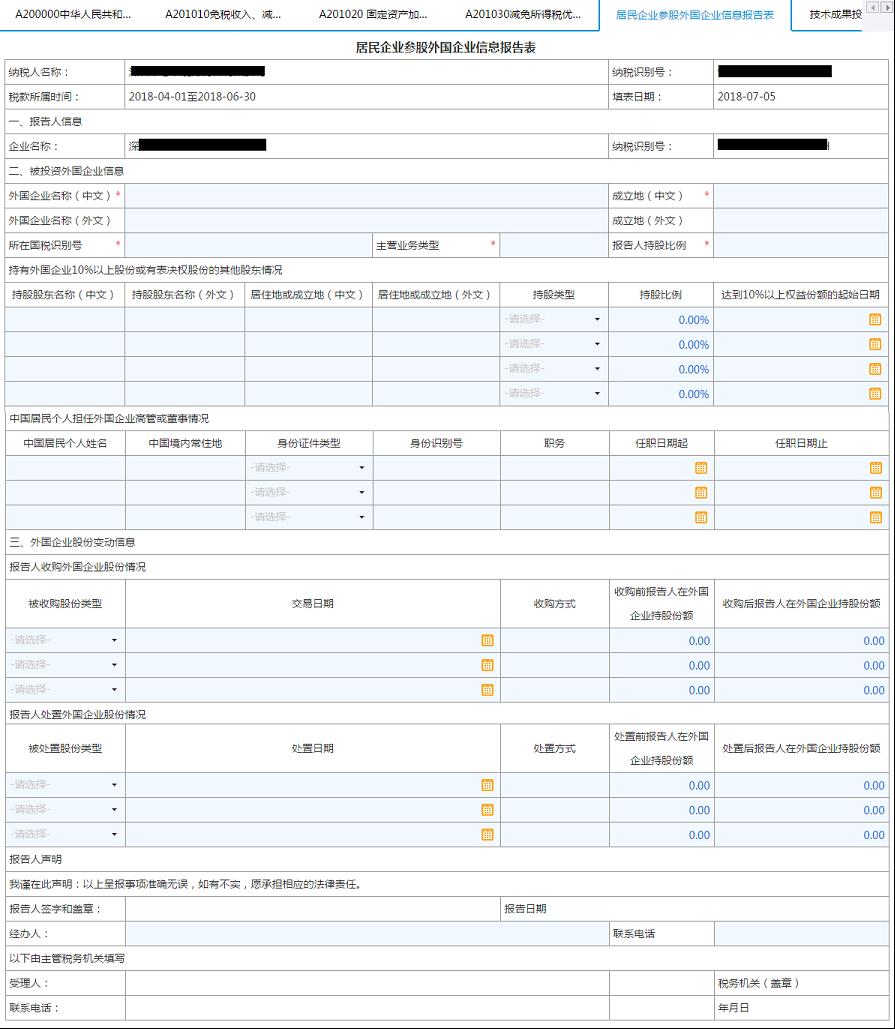The width and height of the screenshot is (895, 1029).
Task: Open first 被处置股份类型 selector
Action: pos(62,786)
